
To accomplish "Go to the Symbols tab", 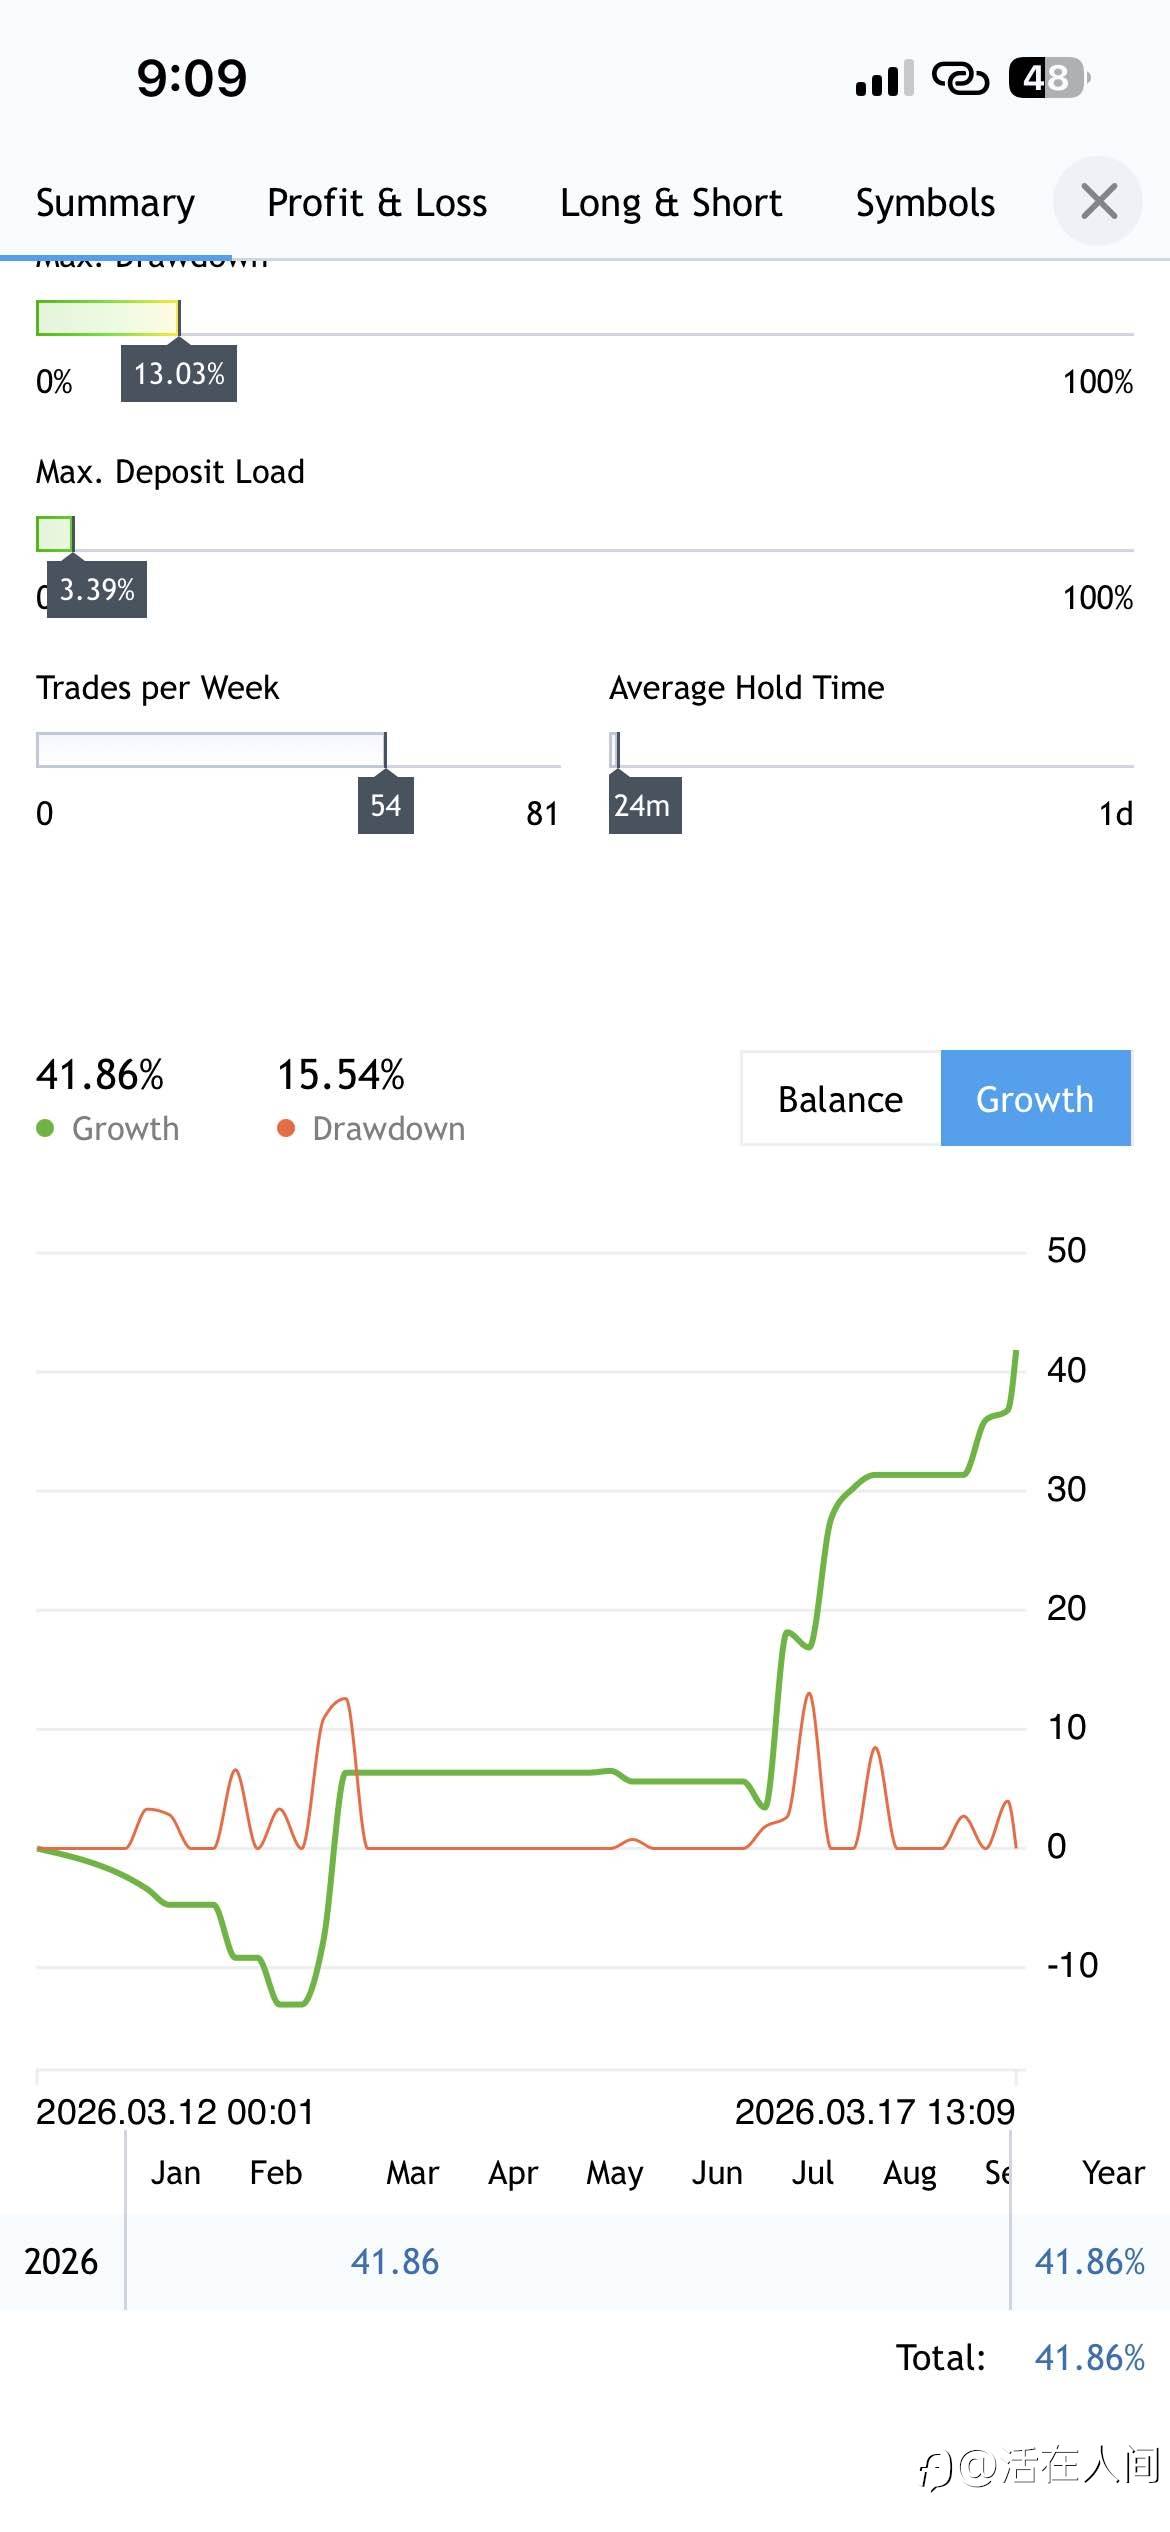I will [x=925, y=203].
